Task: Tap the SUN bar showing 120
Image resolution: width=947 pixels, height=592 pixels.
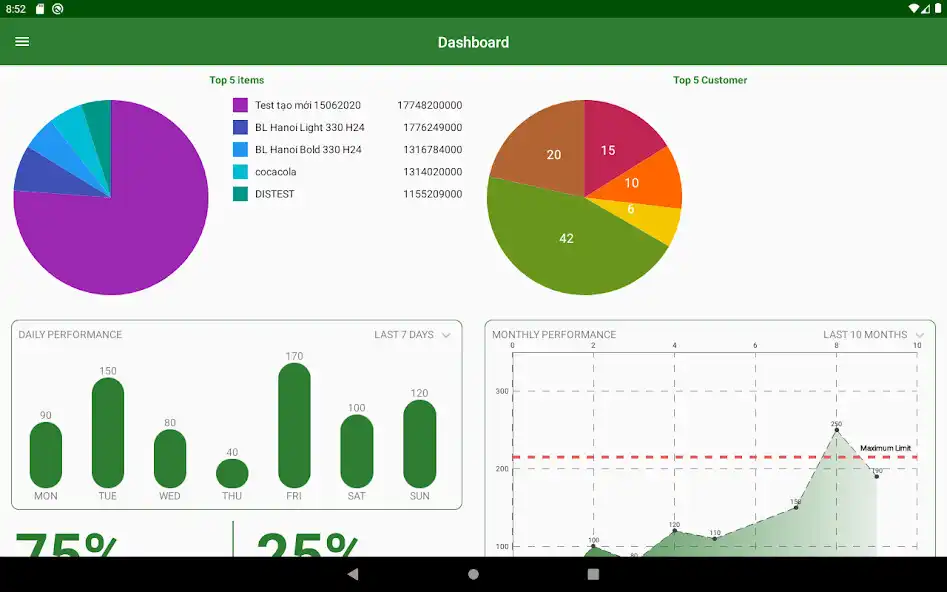Action: 420,444
